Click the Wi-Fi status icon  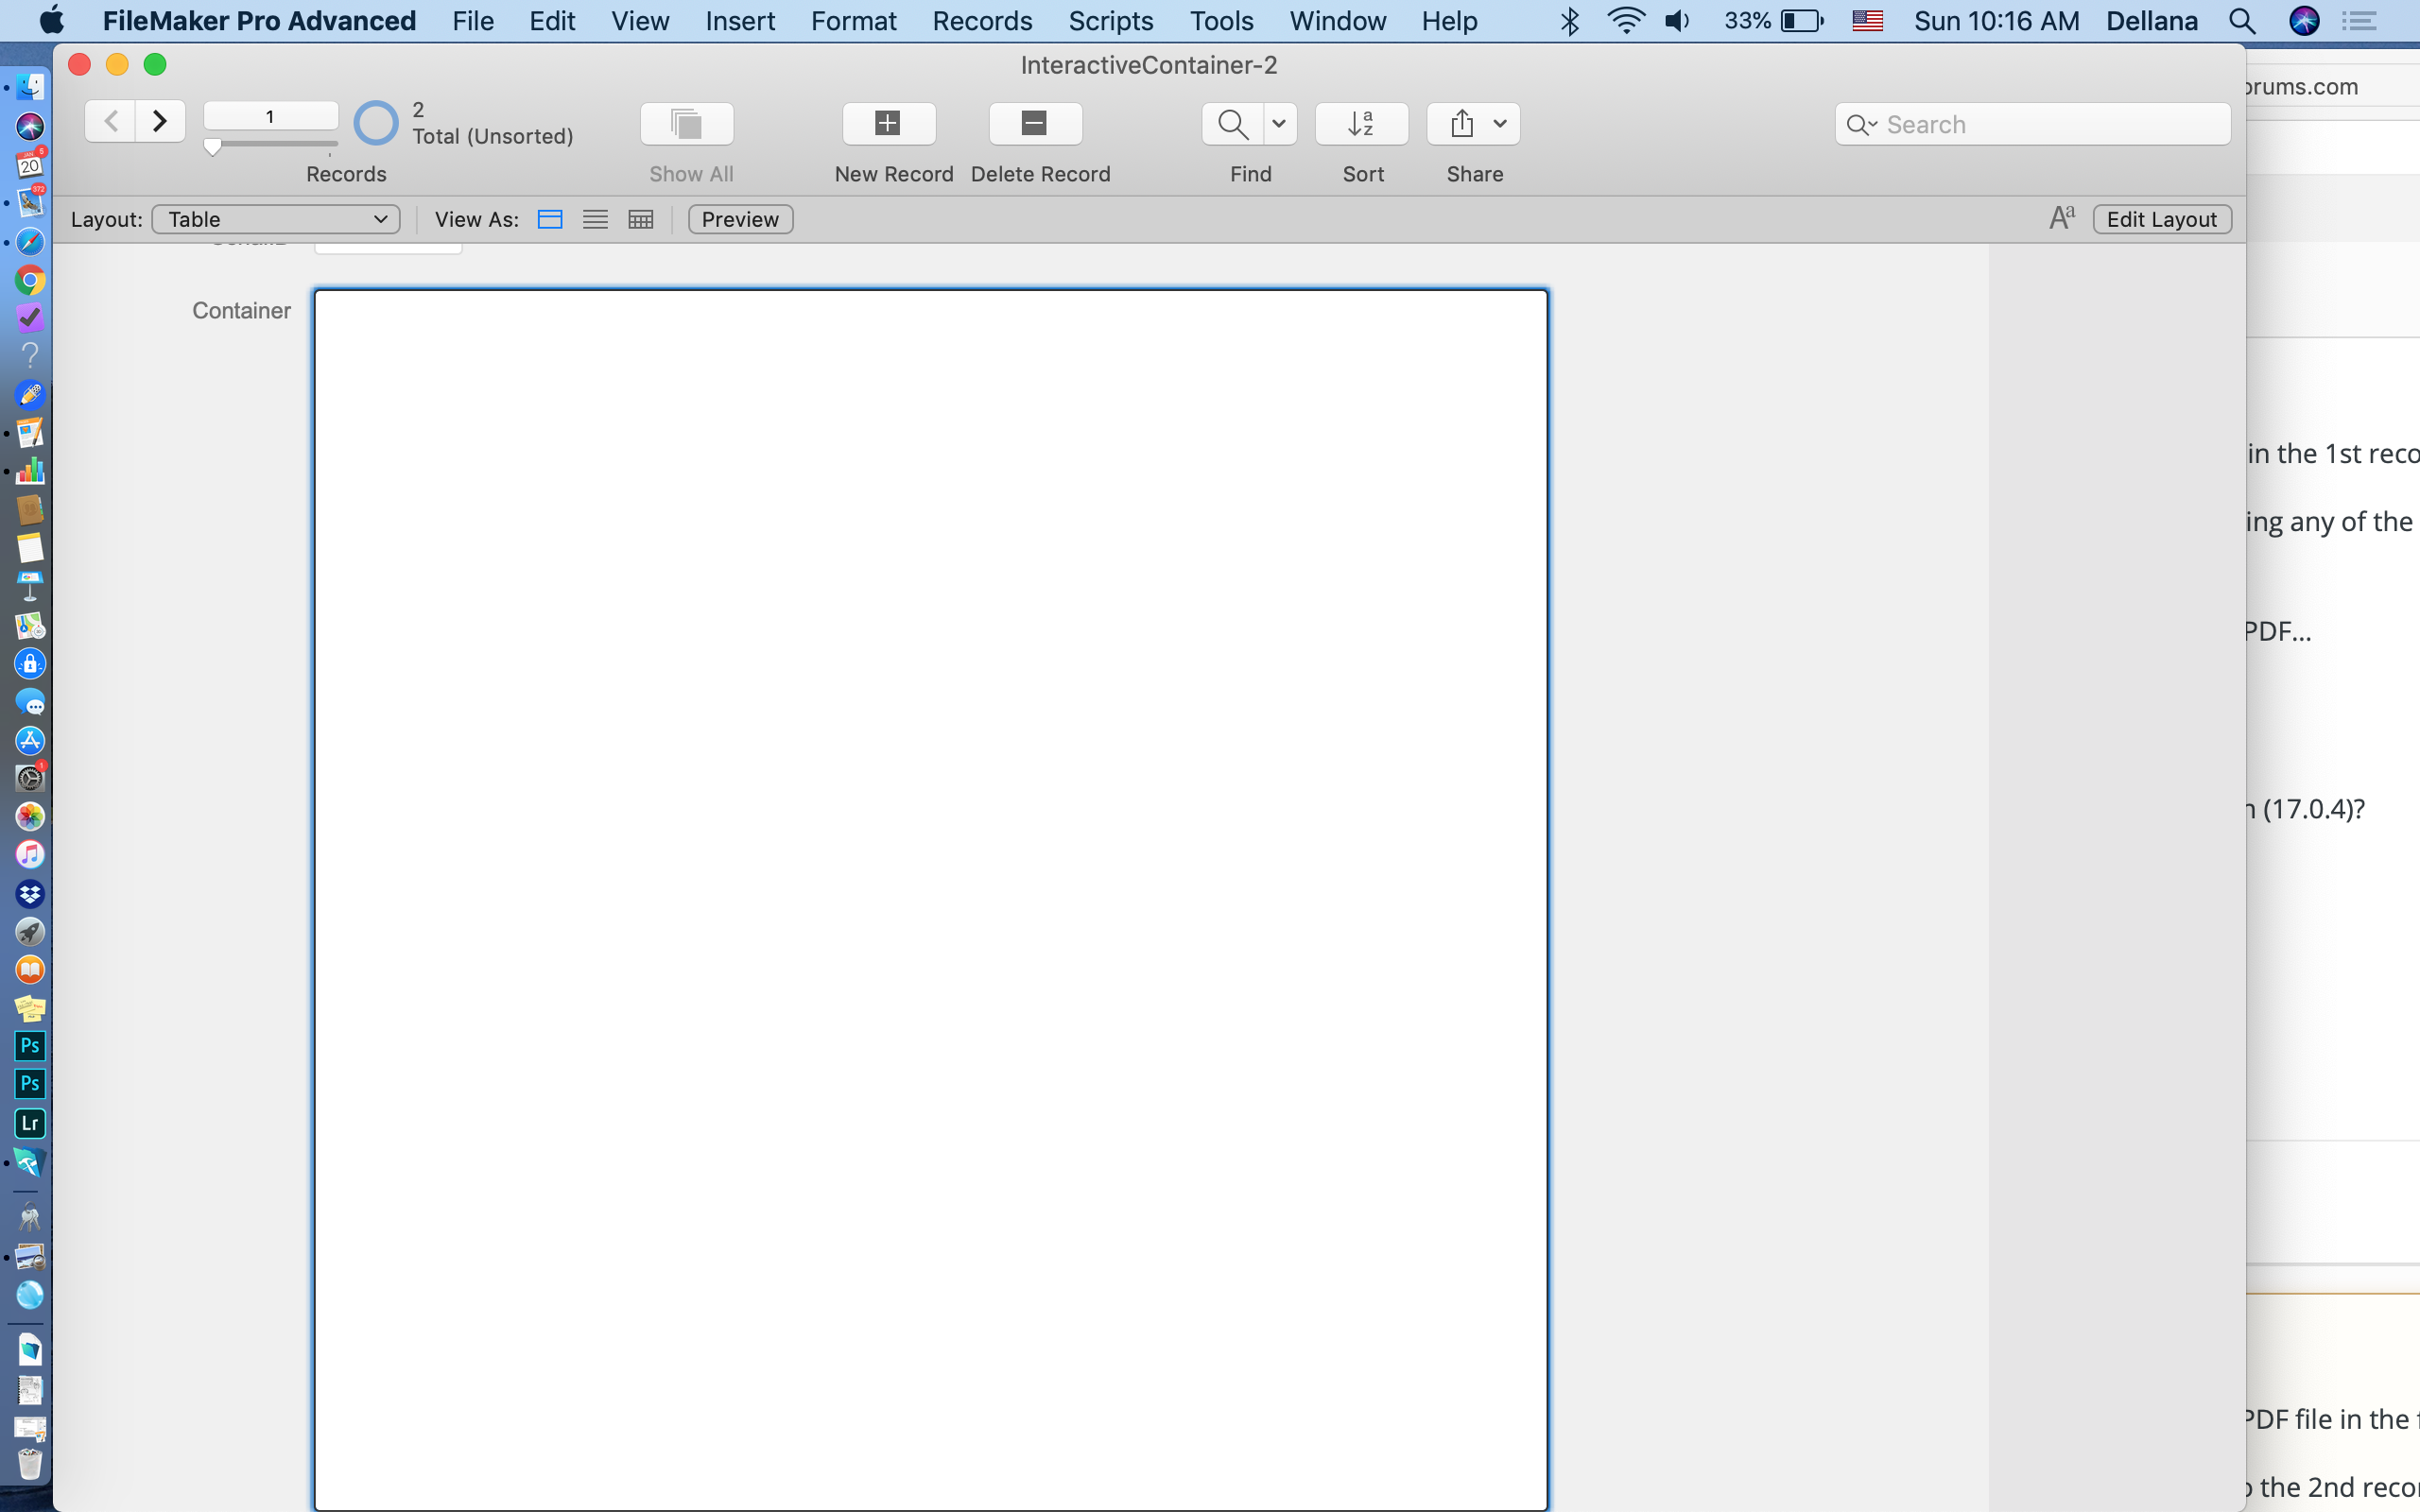pos(1625,21)
